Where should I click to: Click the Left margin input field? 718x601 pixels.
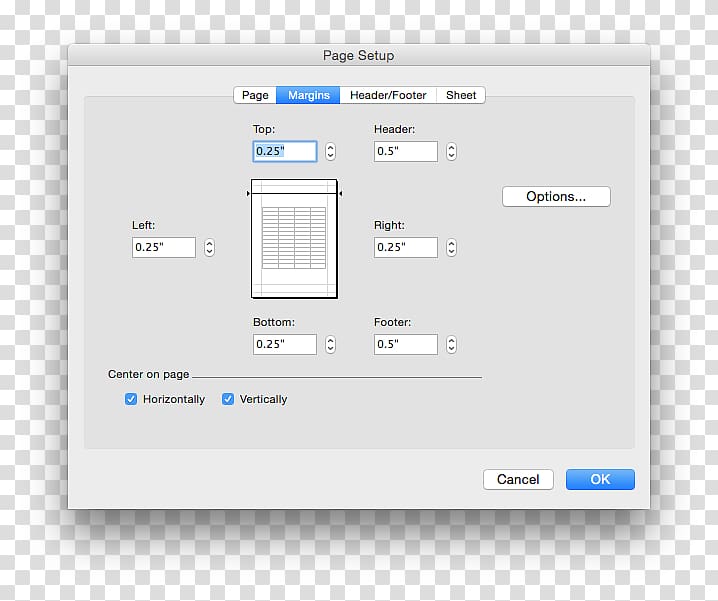tap(164, 247)
